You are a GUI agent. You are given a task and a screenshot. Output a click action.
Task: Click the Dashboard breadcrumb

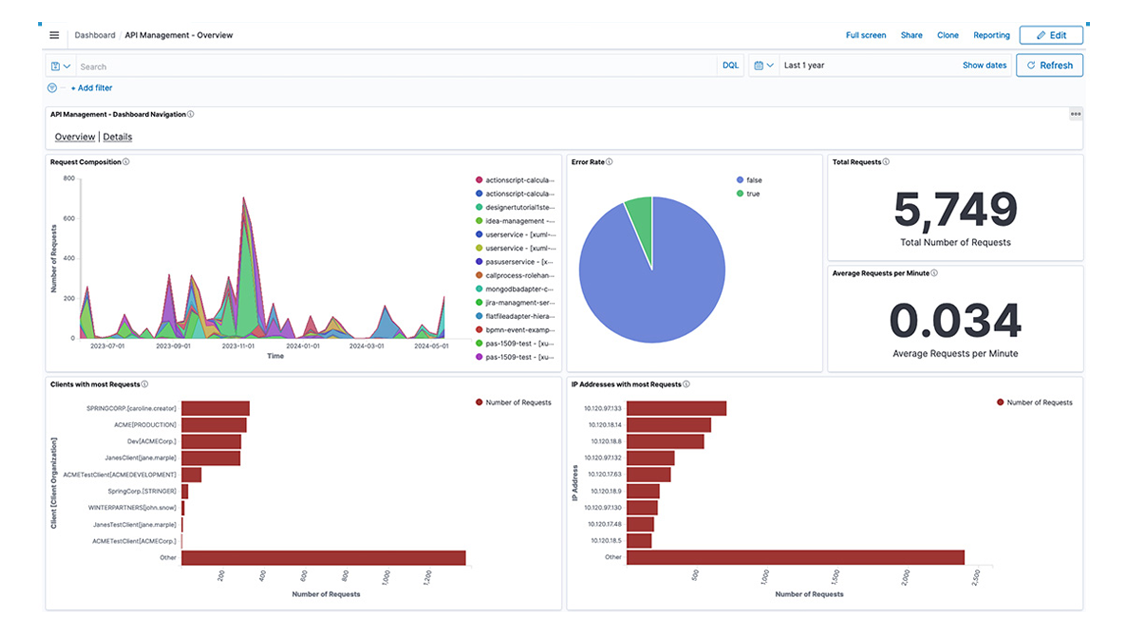point(94,34)
